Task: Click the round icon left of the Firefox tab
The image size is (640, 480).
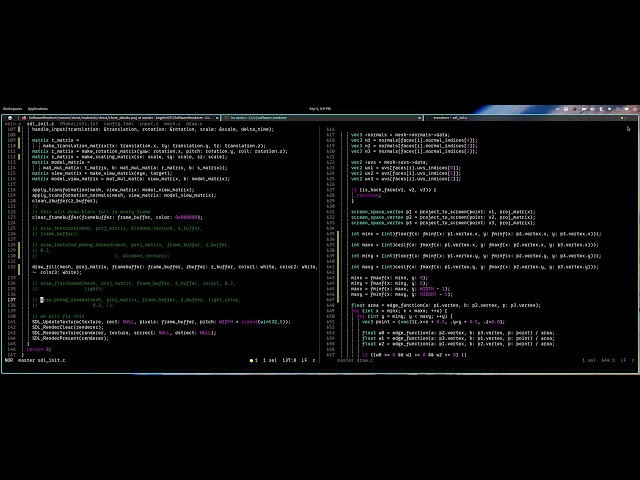Action: 10,118
